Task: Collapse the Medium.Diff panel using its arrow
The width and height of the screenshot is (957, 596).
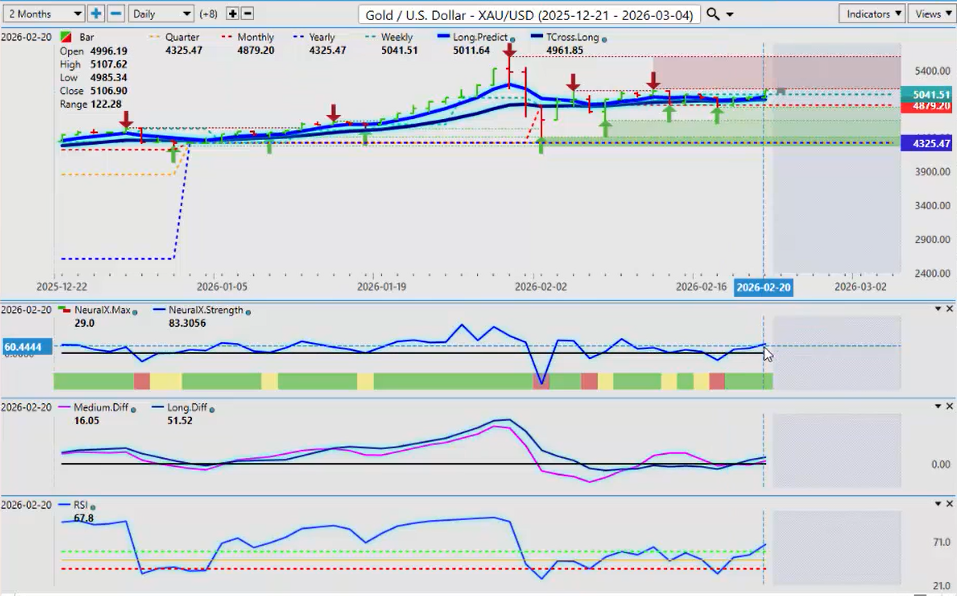Action: click(x=935, y=407)
